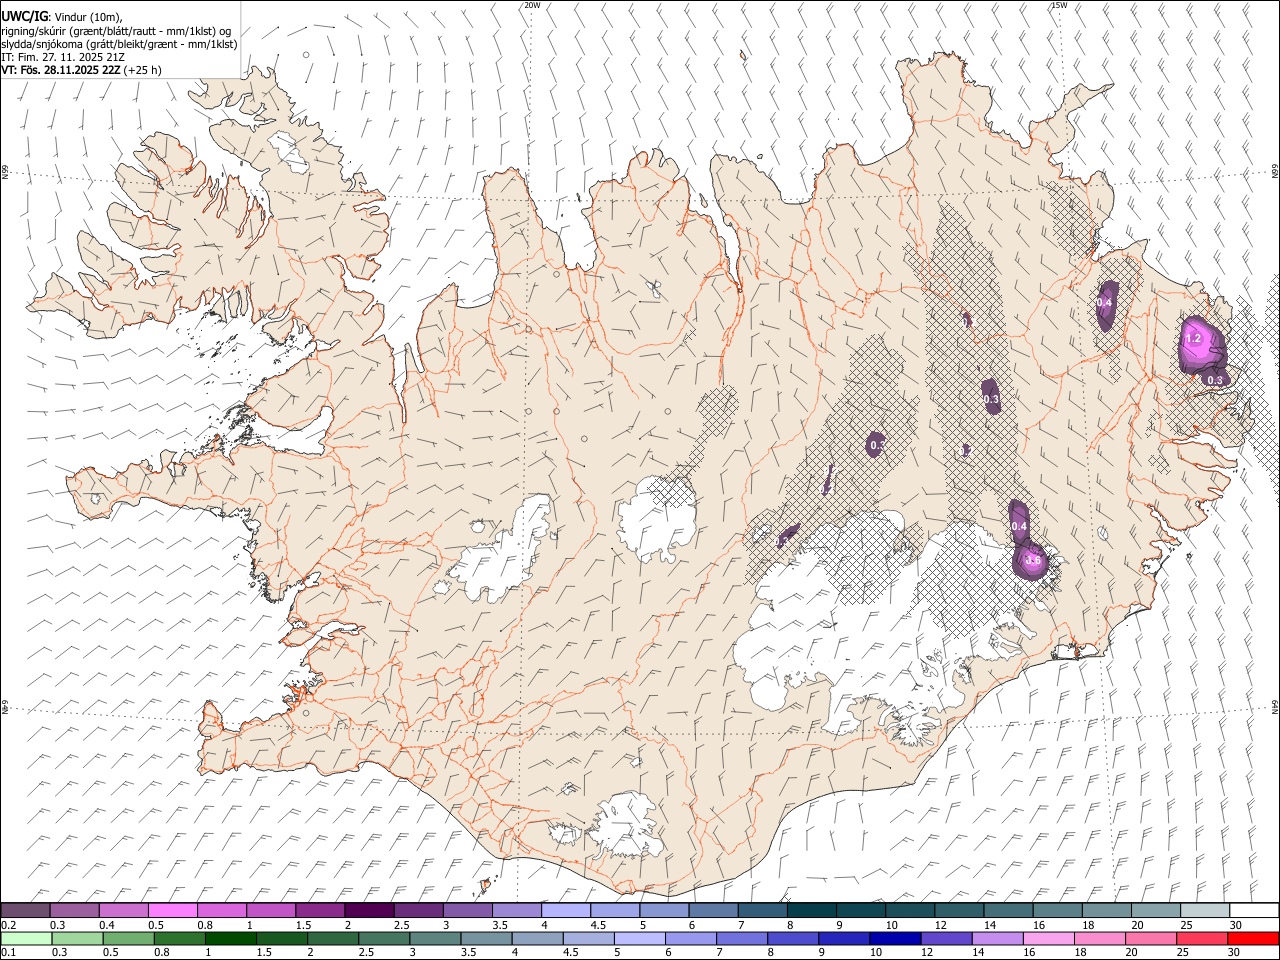Click the 'IT: Fim. 27. 11. 2025 21Z' line
Viewport: 1280px width, 960px height.
63,57
